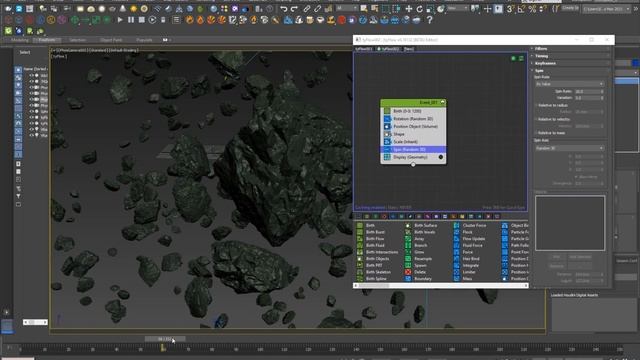Screen dimensions: 640x360
Task: Select the Display (Geometry) operator
Action: point(413,157)
